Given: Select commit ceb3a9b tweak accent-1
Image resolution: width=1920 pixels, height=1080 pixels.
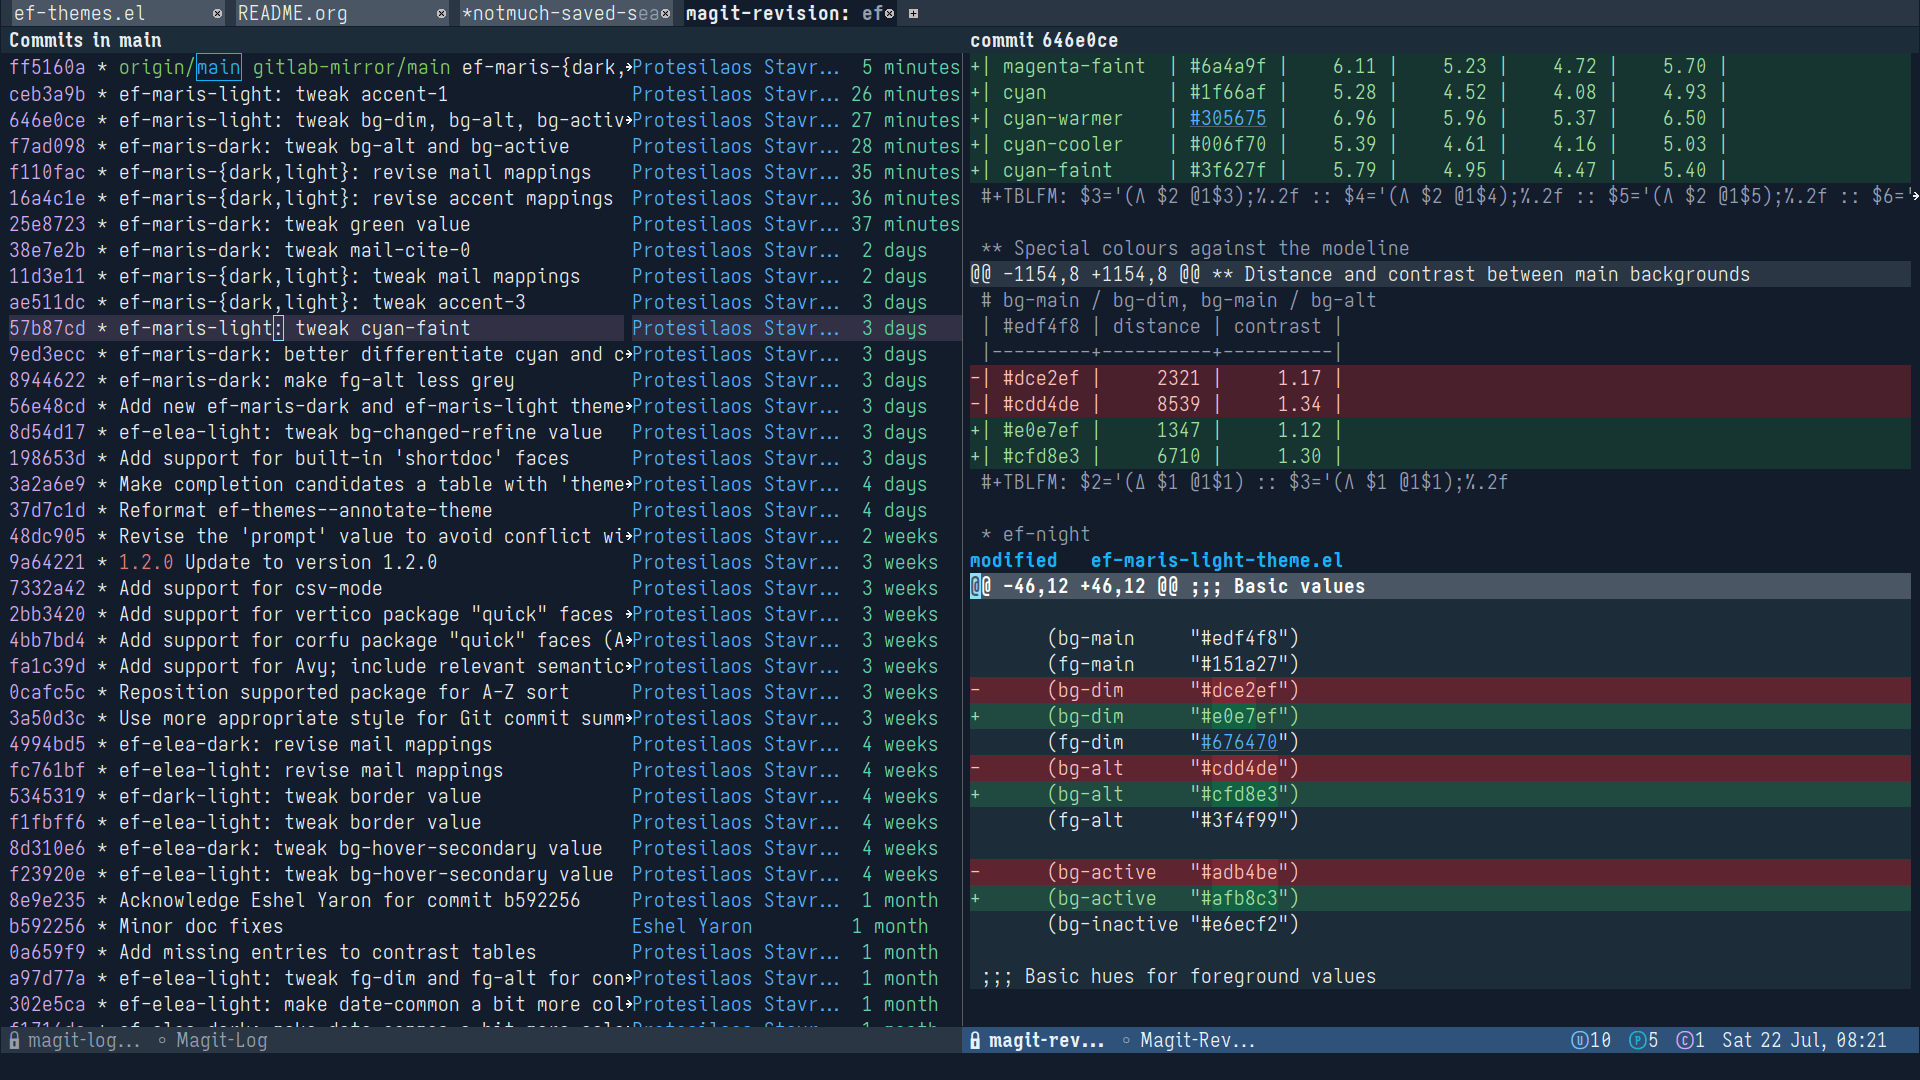Looking at the screenshot, I should click(484, 94).
